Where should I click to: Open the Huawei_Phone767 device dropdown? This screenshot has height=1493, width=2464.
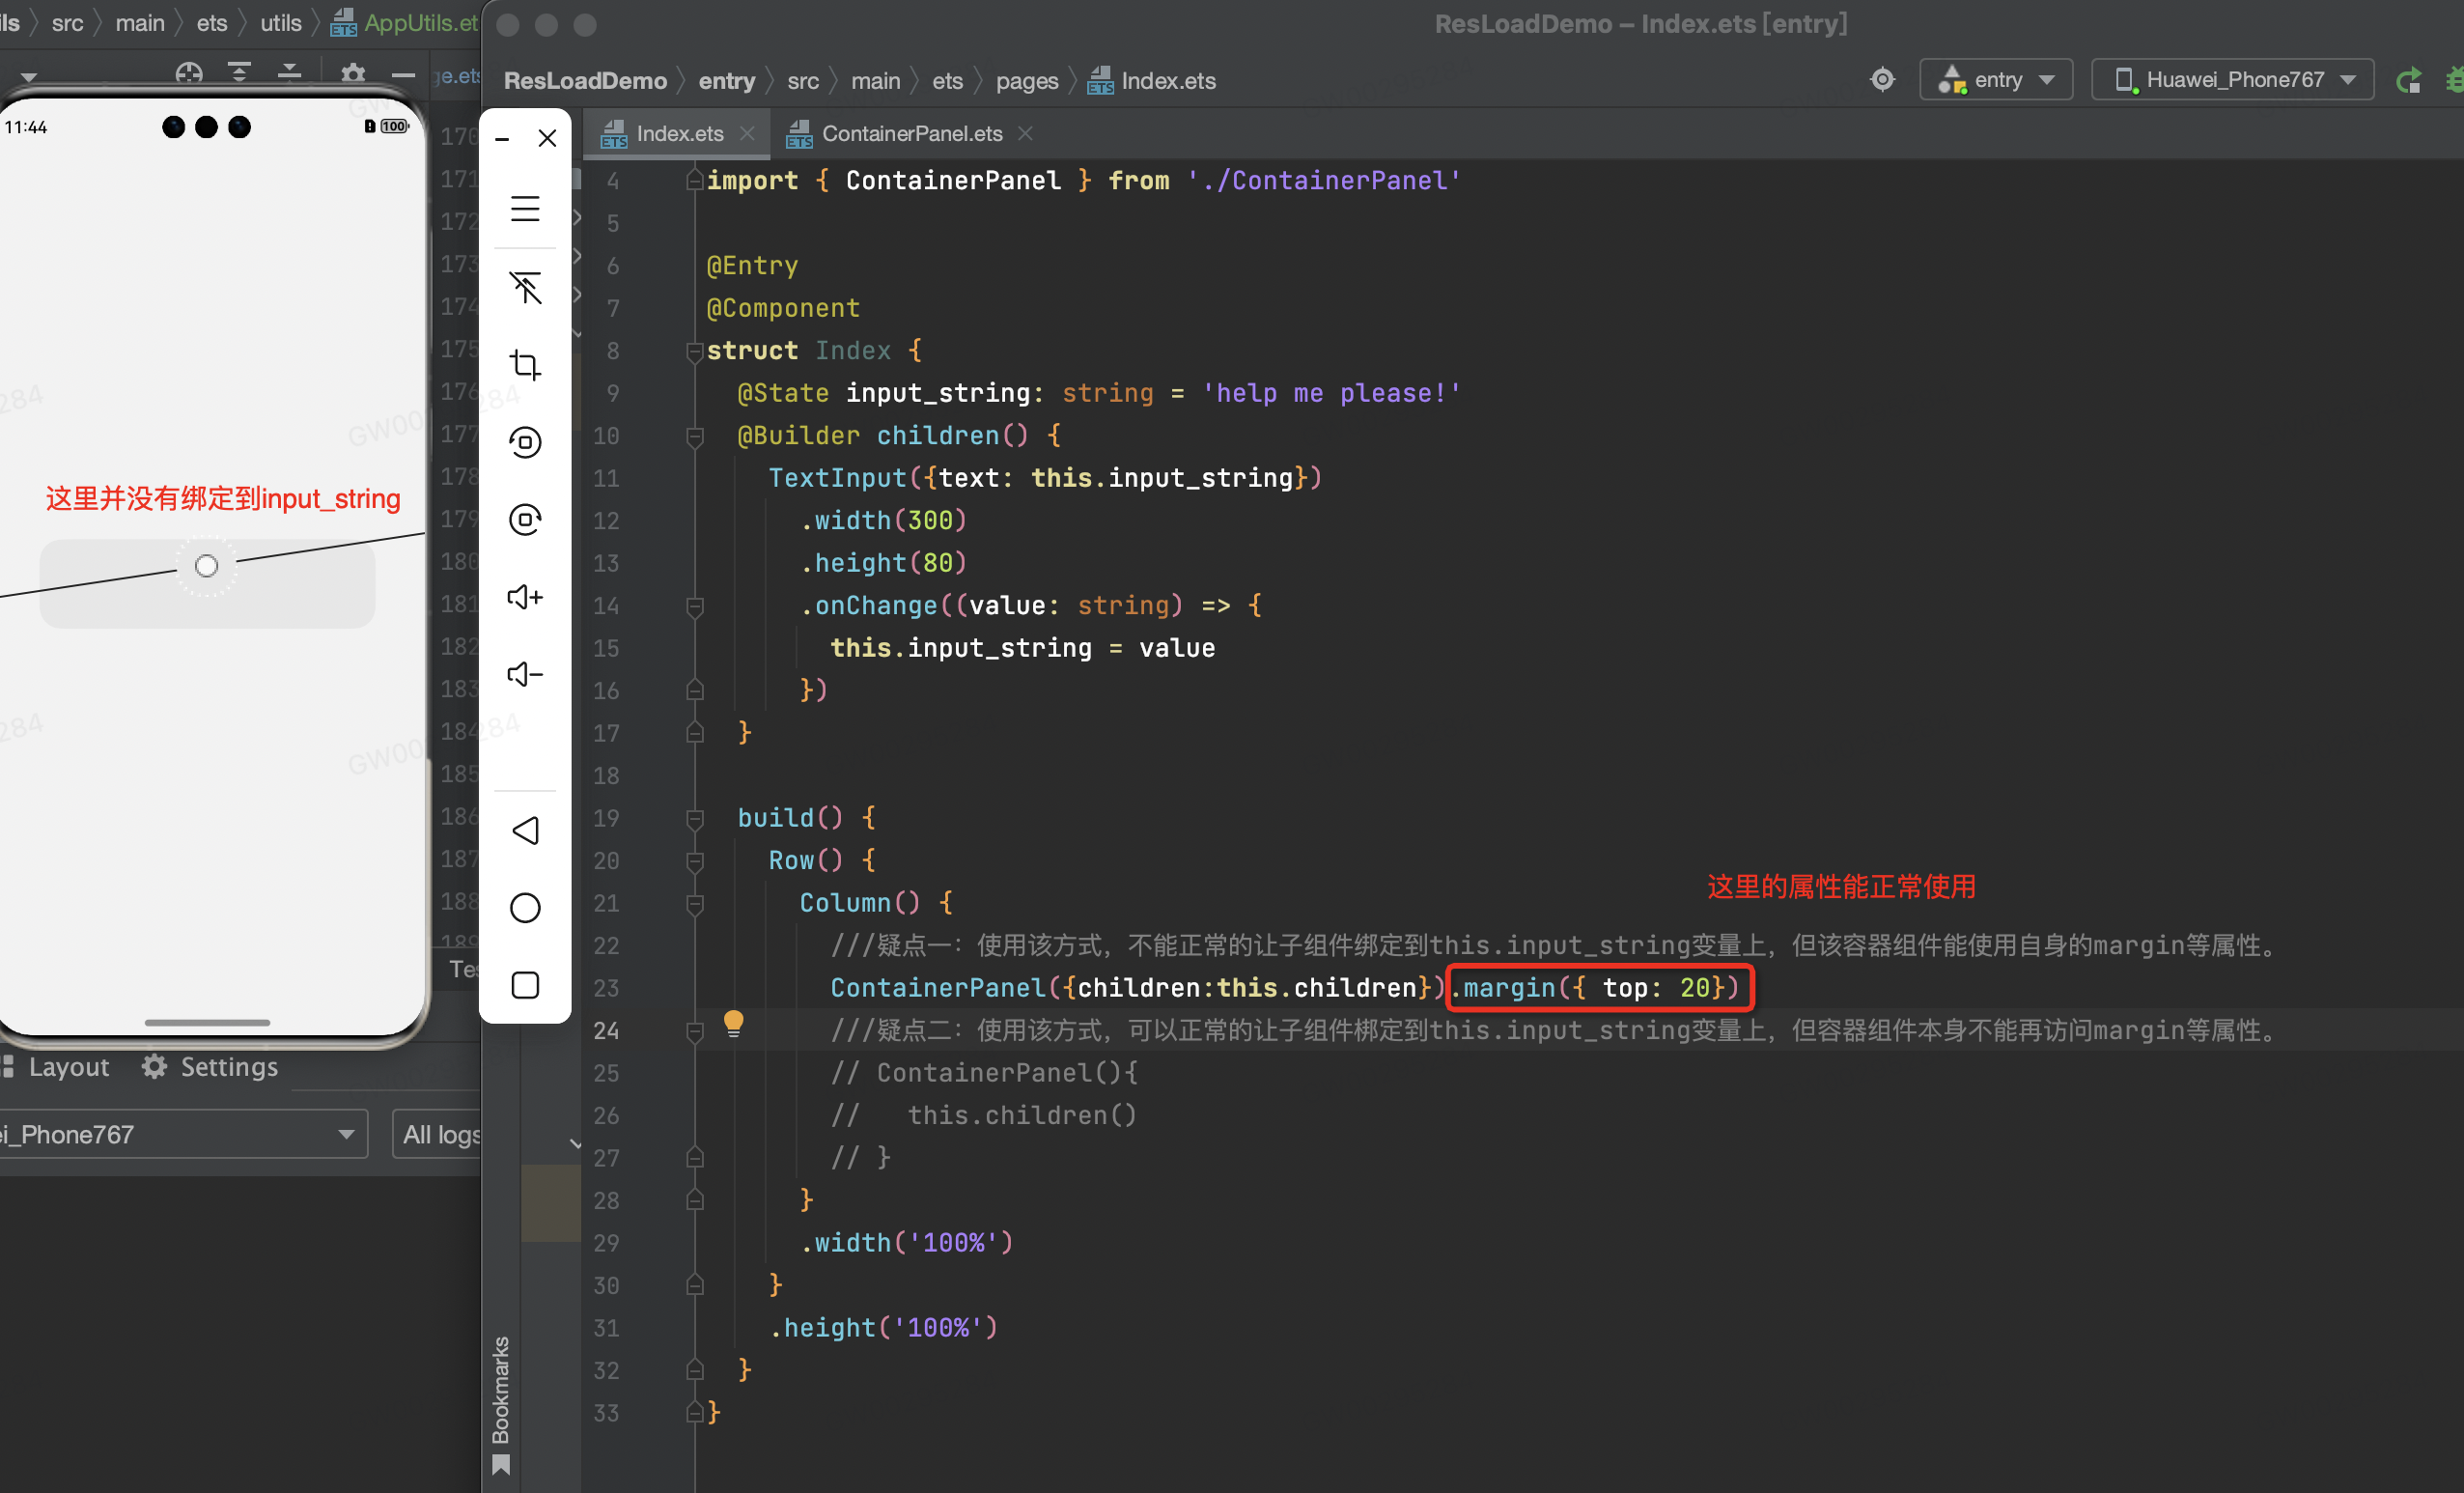point(2232,79)
